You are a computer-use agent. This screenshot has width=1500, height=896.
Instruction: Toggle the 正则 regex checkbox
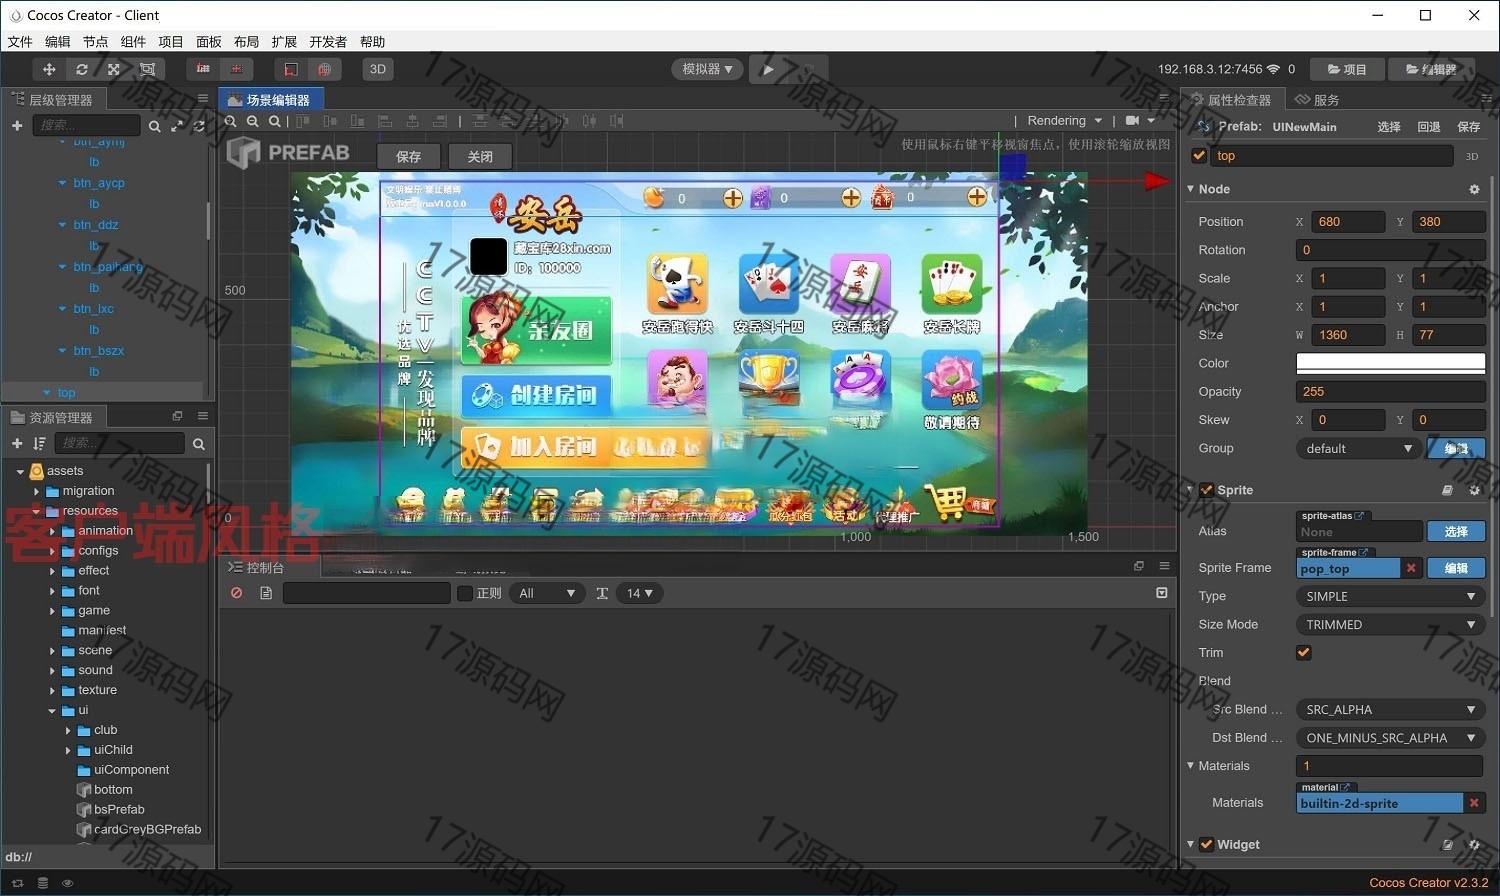[x=464, y=593]
